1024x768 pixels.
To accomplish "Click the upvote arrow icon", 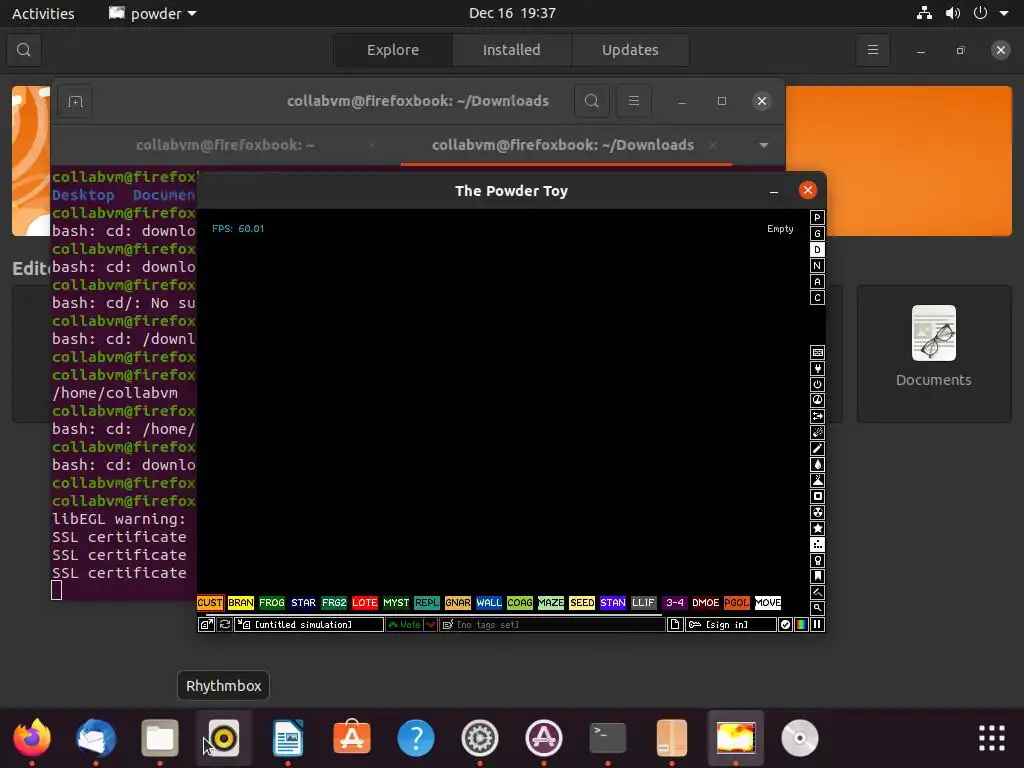I will pos(404,625).
